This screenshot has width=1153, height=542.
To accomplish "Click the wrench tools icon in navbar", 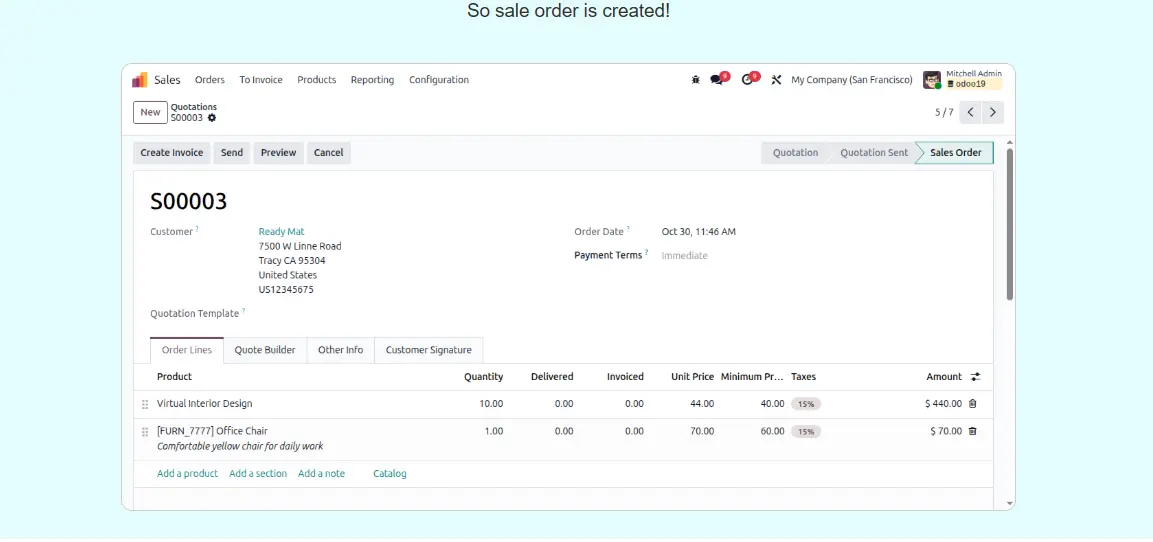I will pos(776,80).
